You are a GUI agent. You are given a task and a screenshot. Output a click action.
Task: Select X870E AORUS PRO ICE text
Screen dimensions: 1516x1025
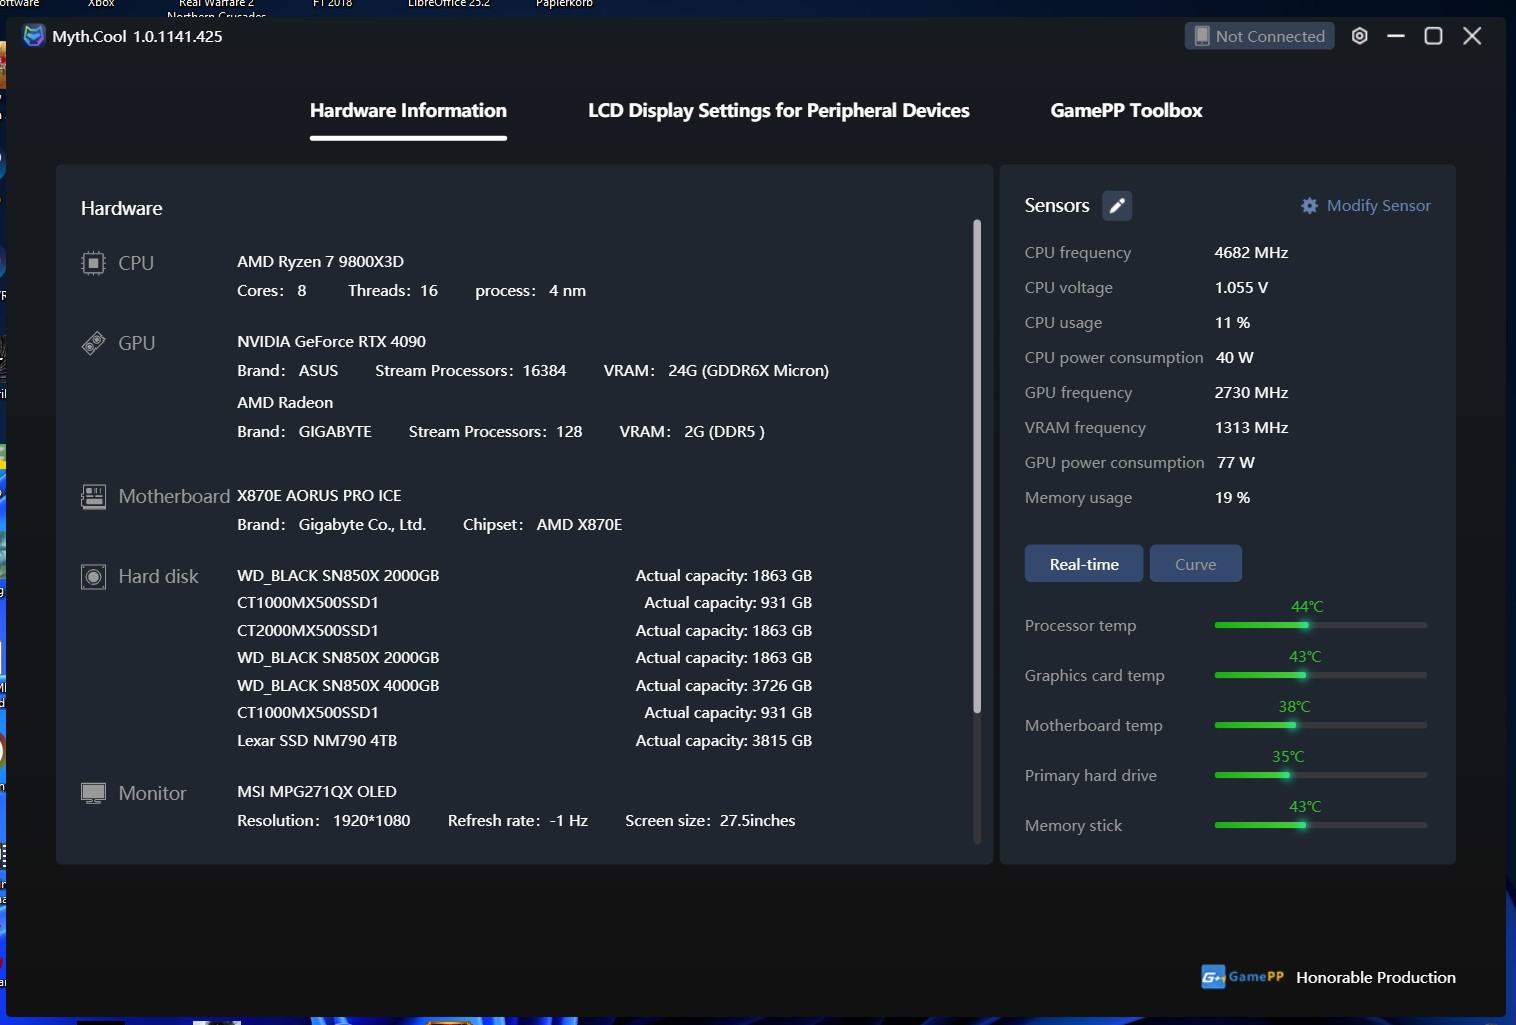[x=319, y=495]
